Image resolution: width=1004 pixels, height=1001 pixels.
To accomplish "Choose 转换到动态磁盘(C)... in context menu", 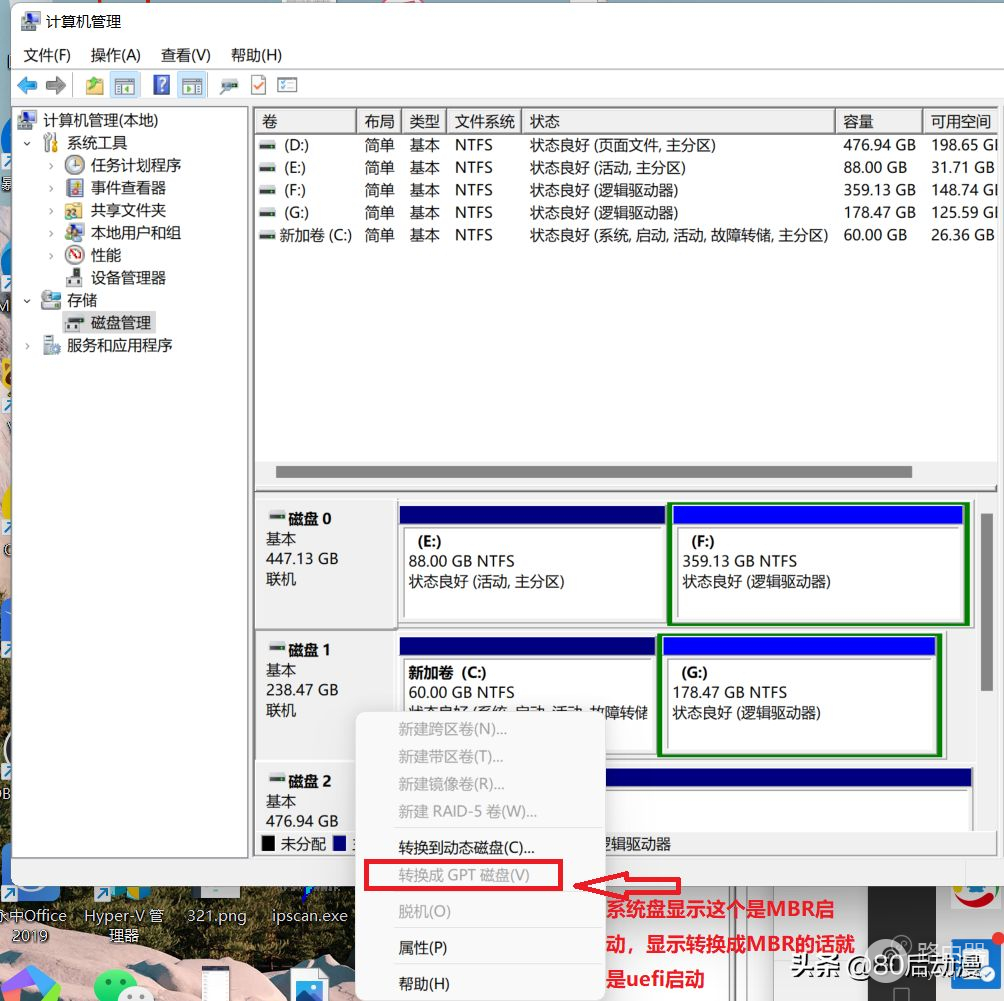I will point(466,847).
